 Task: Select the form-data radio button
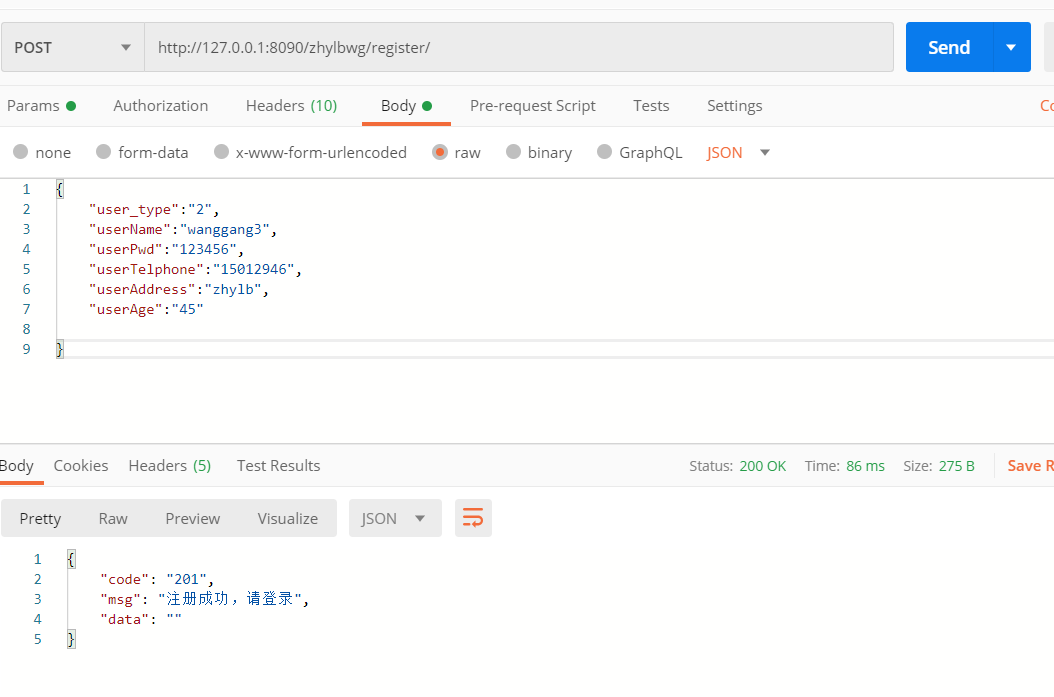click(x=104, y=152)
